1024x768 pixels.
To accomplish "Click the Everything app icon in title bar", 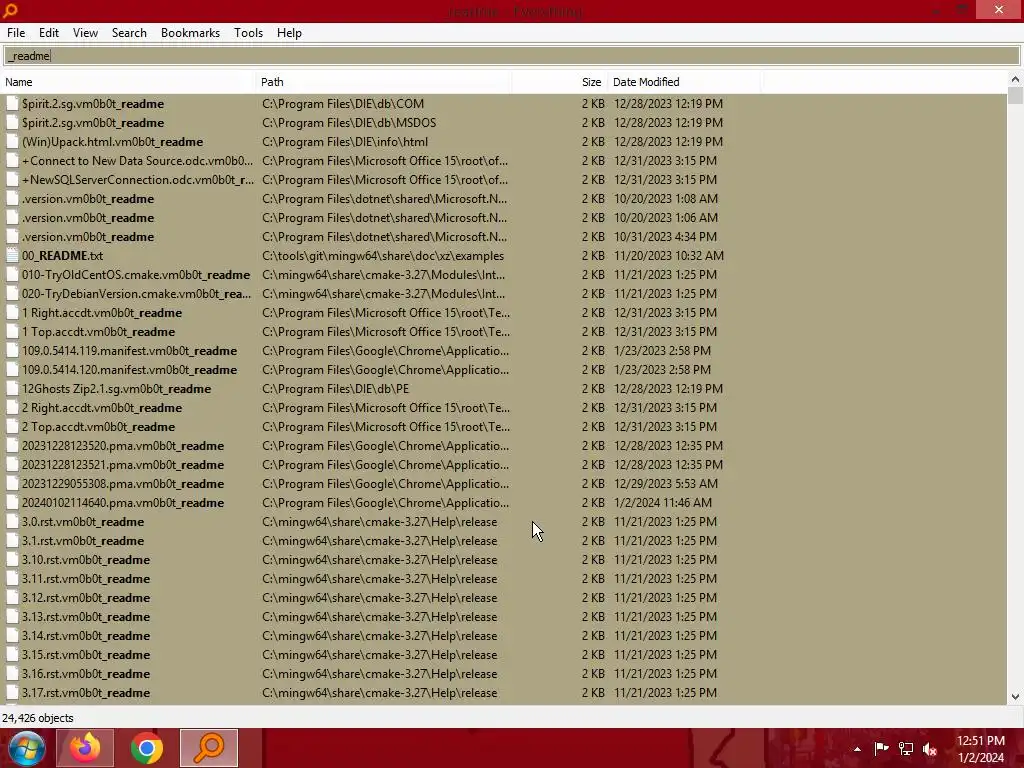I will click(x=10, y=10).
